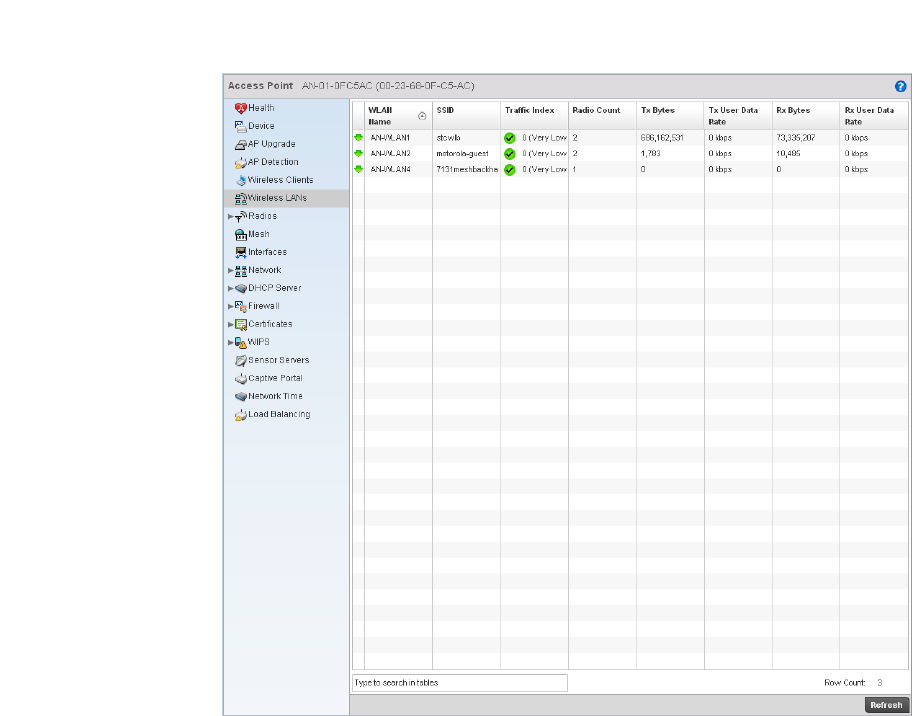Click Rx Bytes value 73,335,207

(x=796, y=138)
